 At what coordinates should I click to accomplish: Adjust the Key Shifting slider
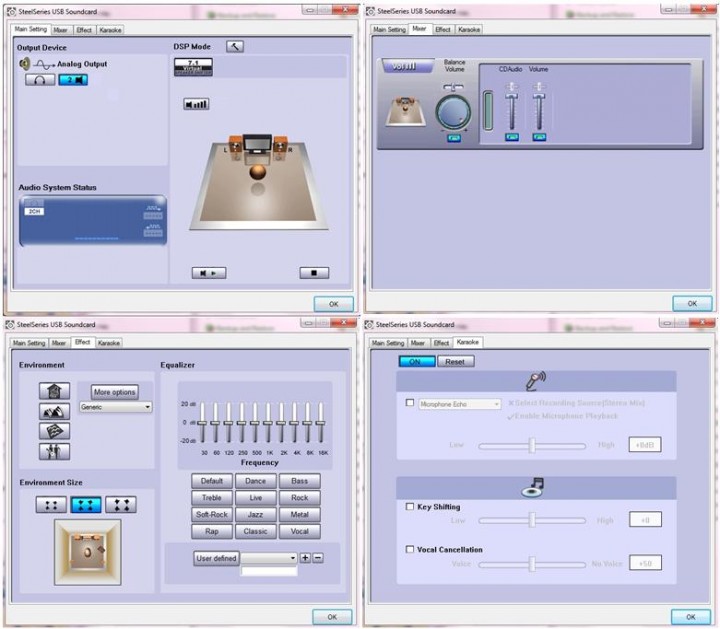click(532, 520)
